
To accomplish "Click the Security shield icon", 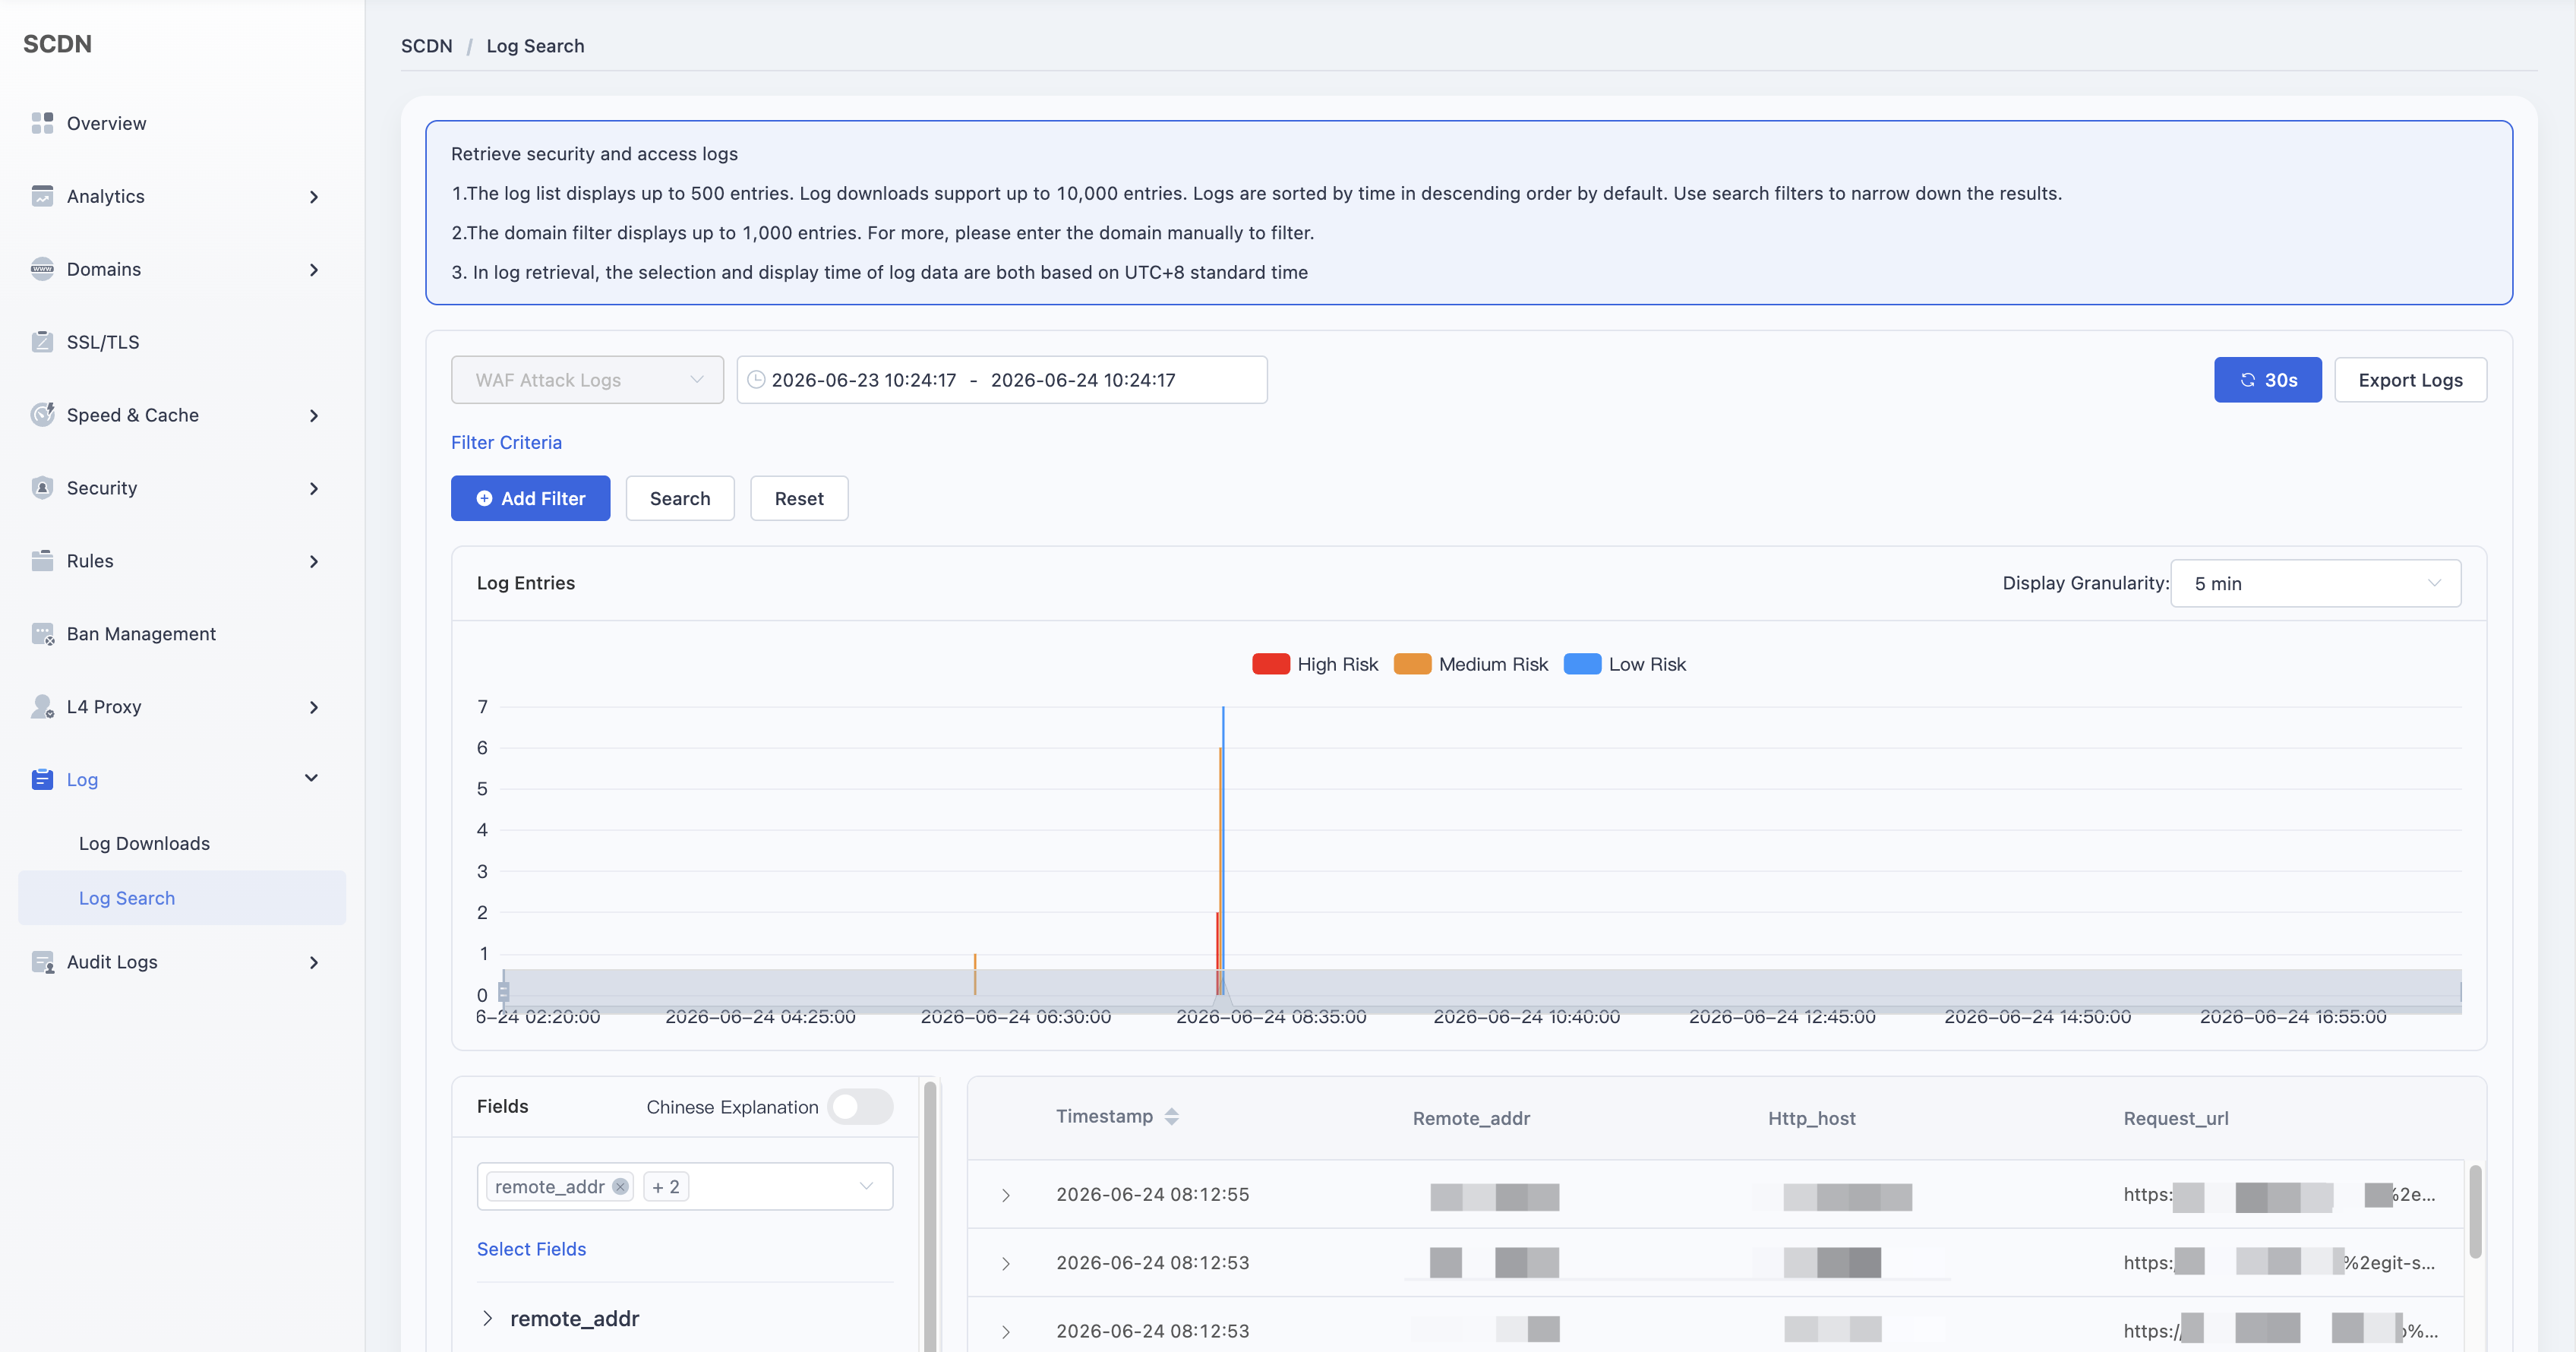I will click(42, 488).
